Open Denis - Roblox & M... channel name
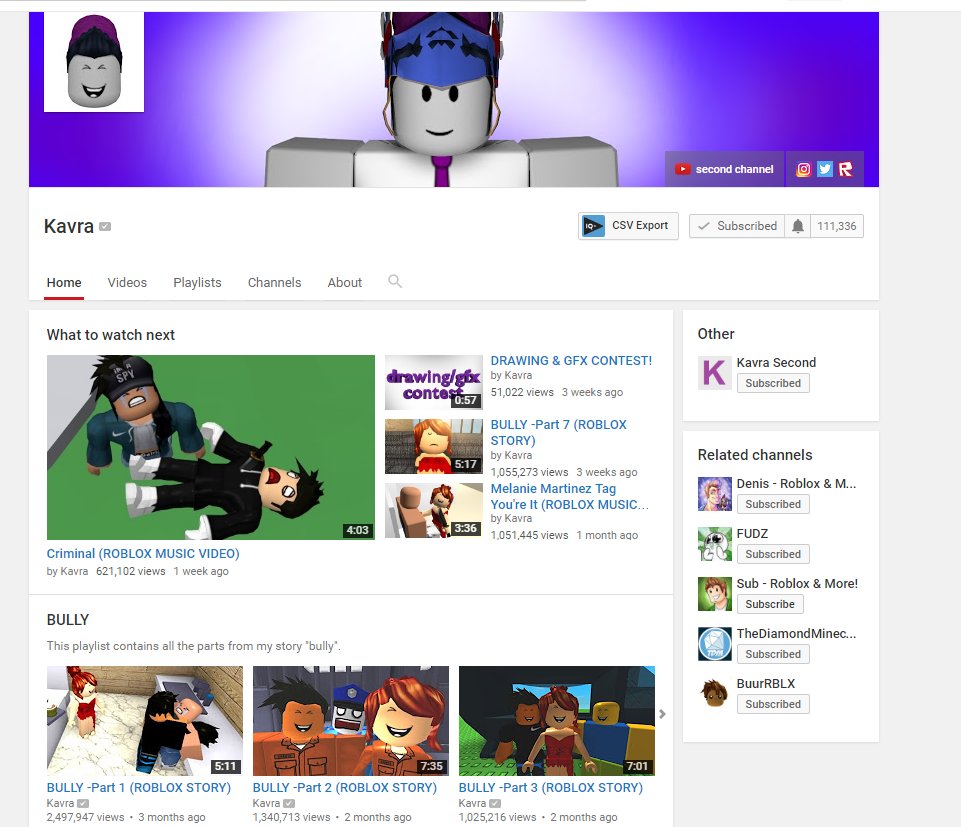Screen dimensions: 961x827 coord(796,484)
